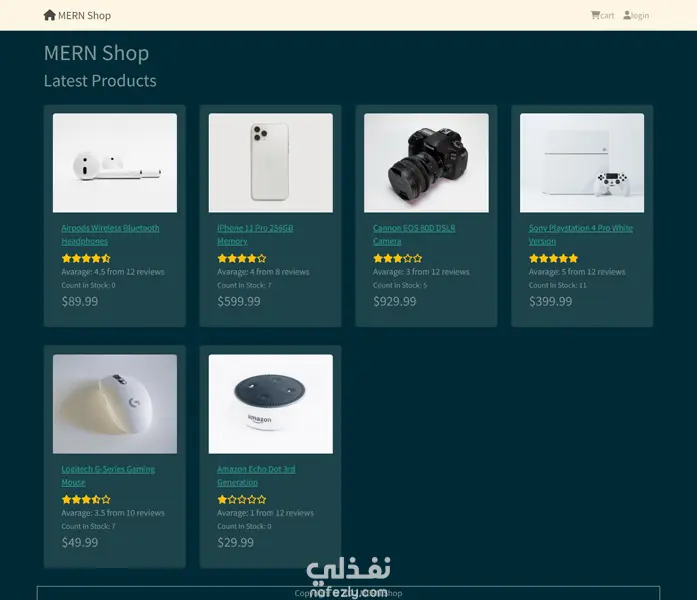Click the star rating for Amazon Echo Dot
The image size is (697, 600).
coord(242,500)
